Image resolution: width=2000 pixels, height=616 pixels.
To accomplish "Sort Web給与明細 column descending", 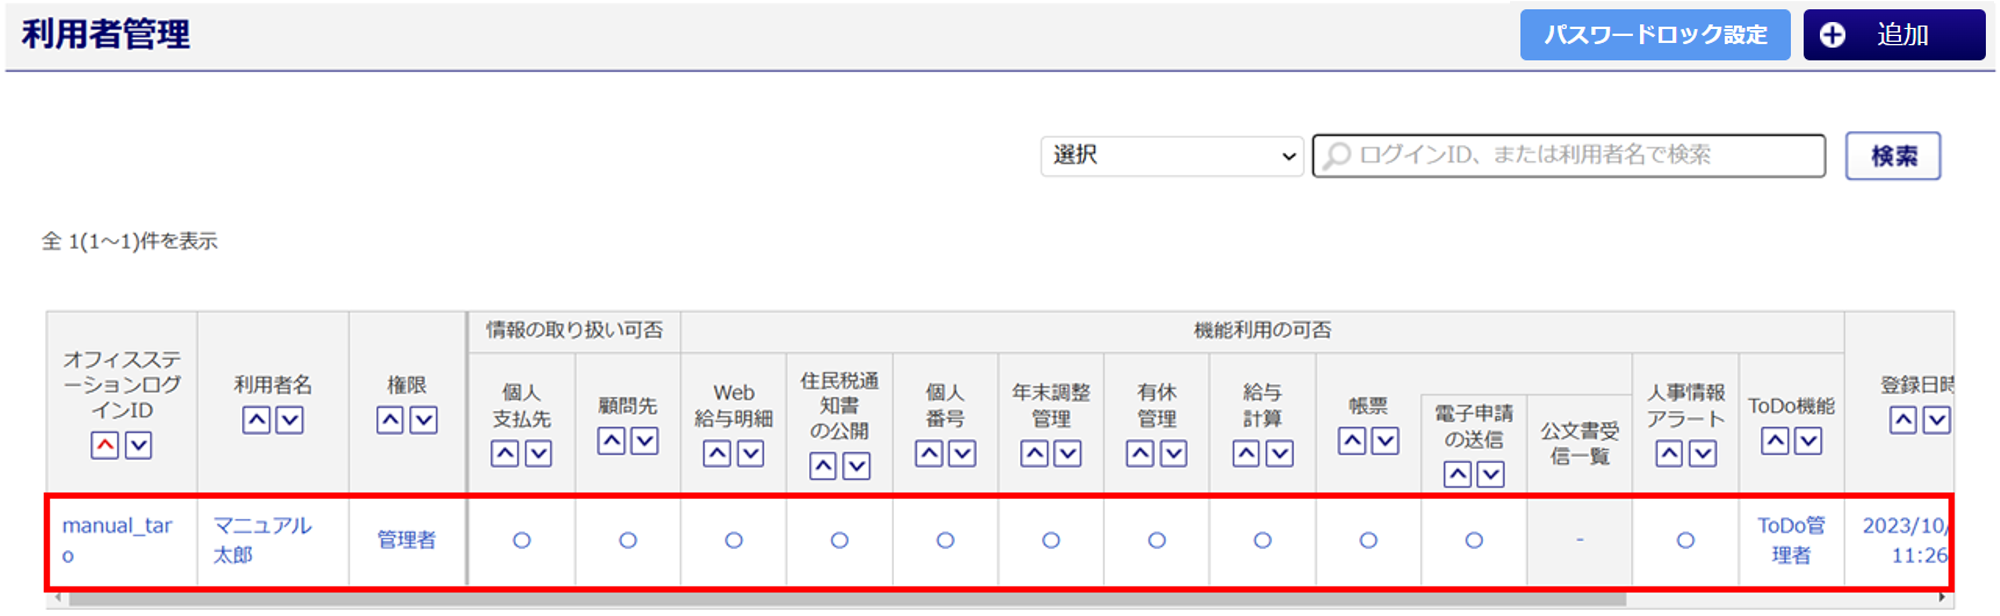I will [x=751, y=454].
